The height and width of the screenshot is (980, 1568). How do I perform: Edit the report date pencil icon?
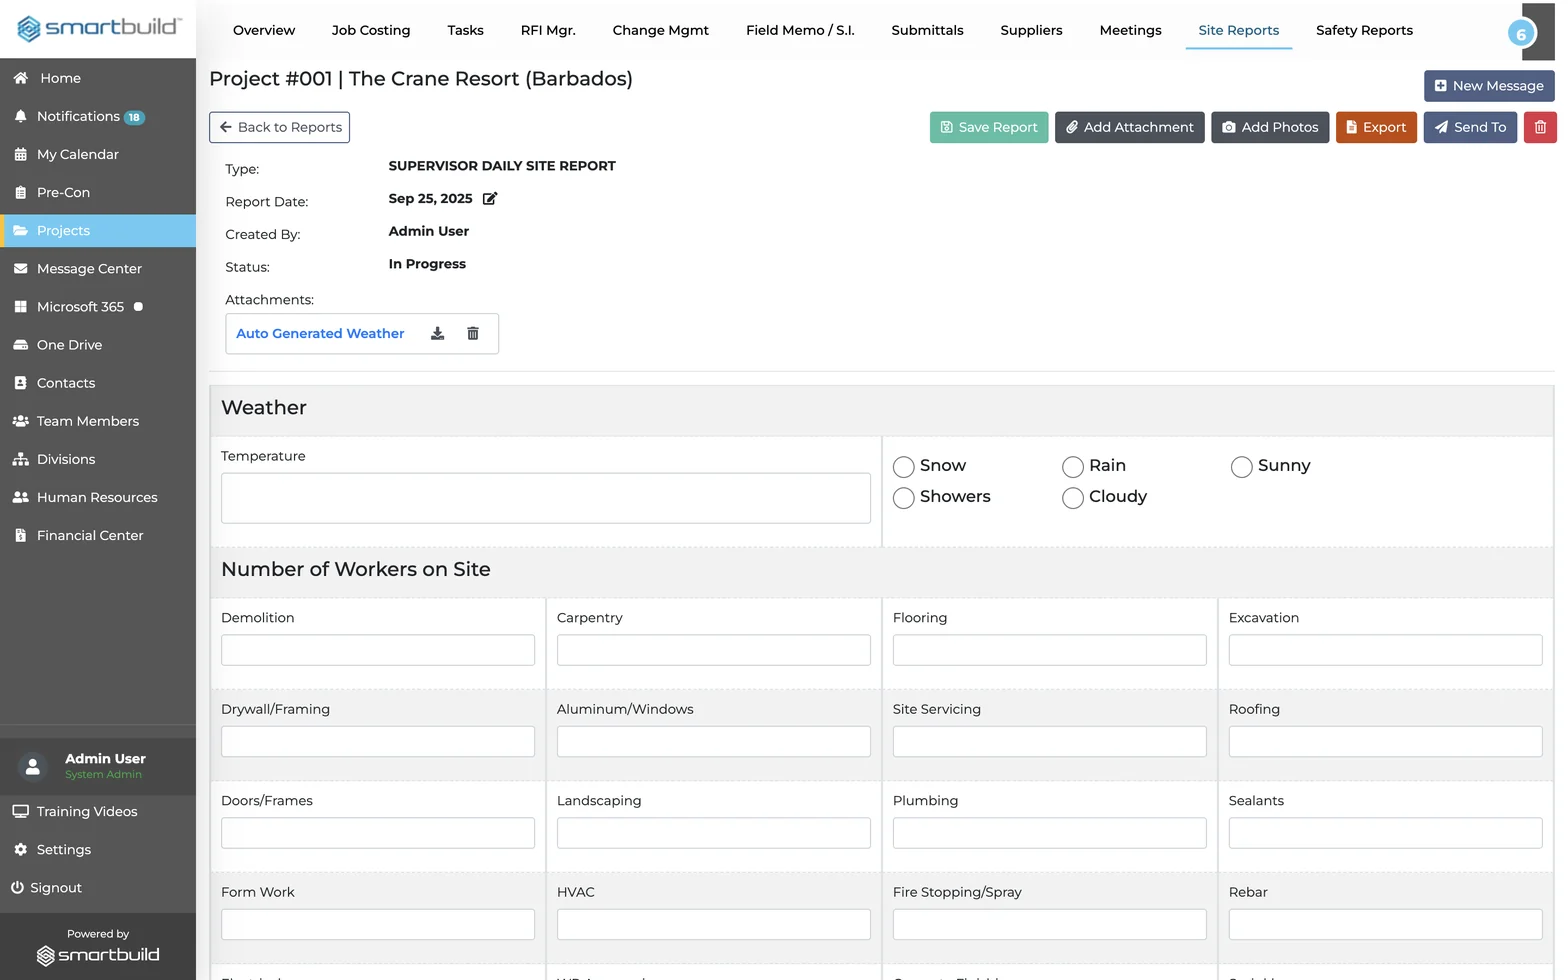pos(490,199)
